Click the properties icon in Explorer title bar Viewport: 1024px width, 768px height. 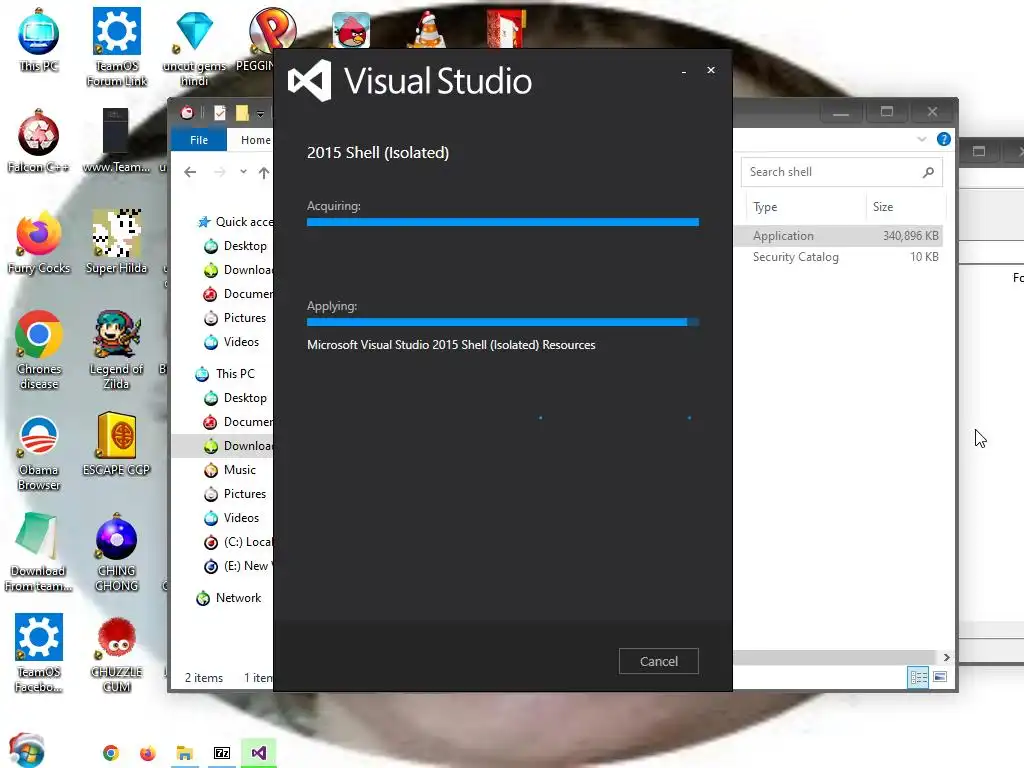(x=220, y=113)
